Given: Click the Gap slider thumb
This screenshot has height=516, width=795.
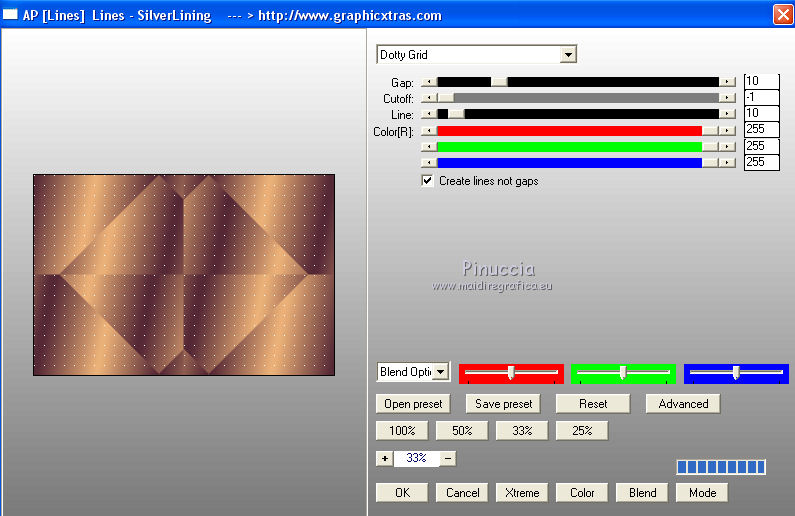Looking at the screenshot, I should click(x=499, y=82).
